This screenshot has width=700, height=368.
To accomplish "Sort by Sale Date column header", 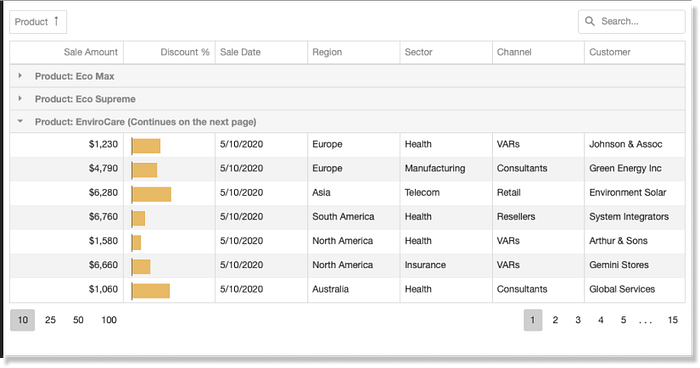I will 261,52.
